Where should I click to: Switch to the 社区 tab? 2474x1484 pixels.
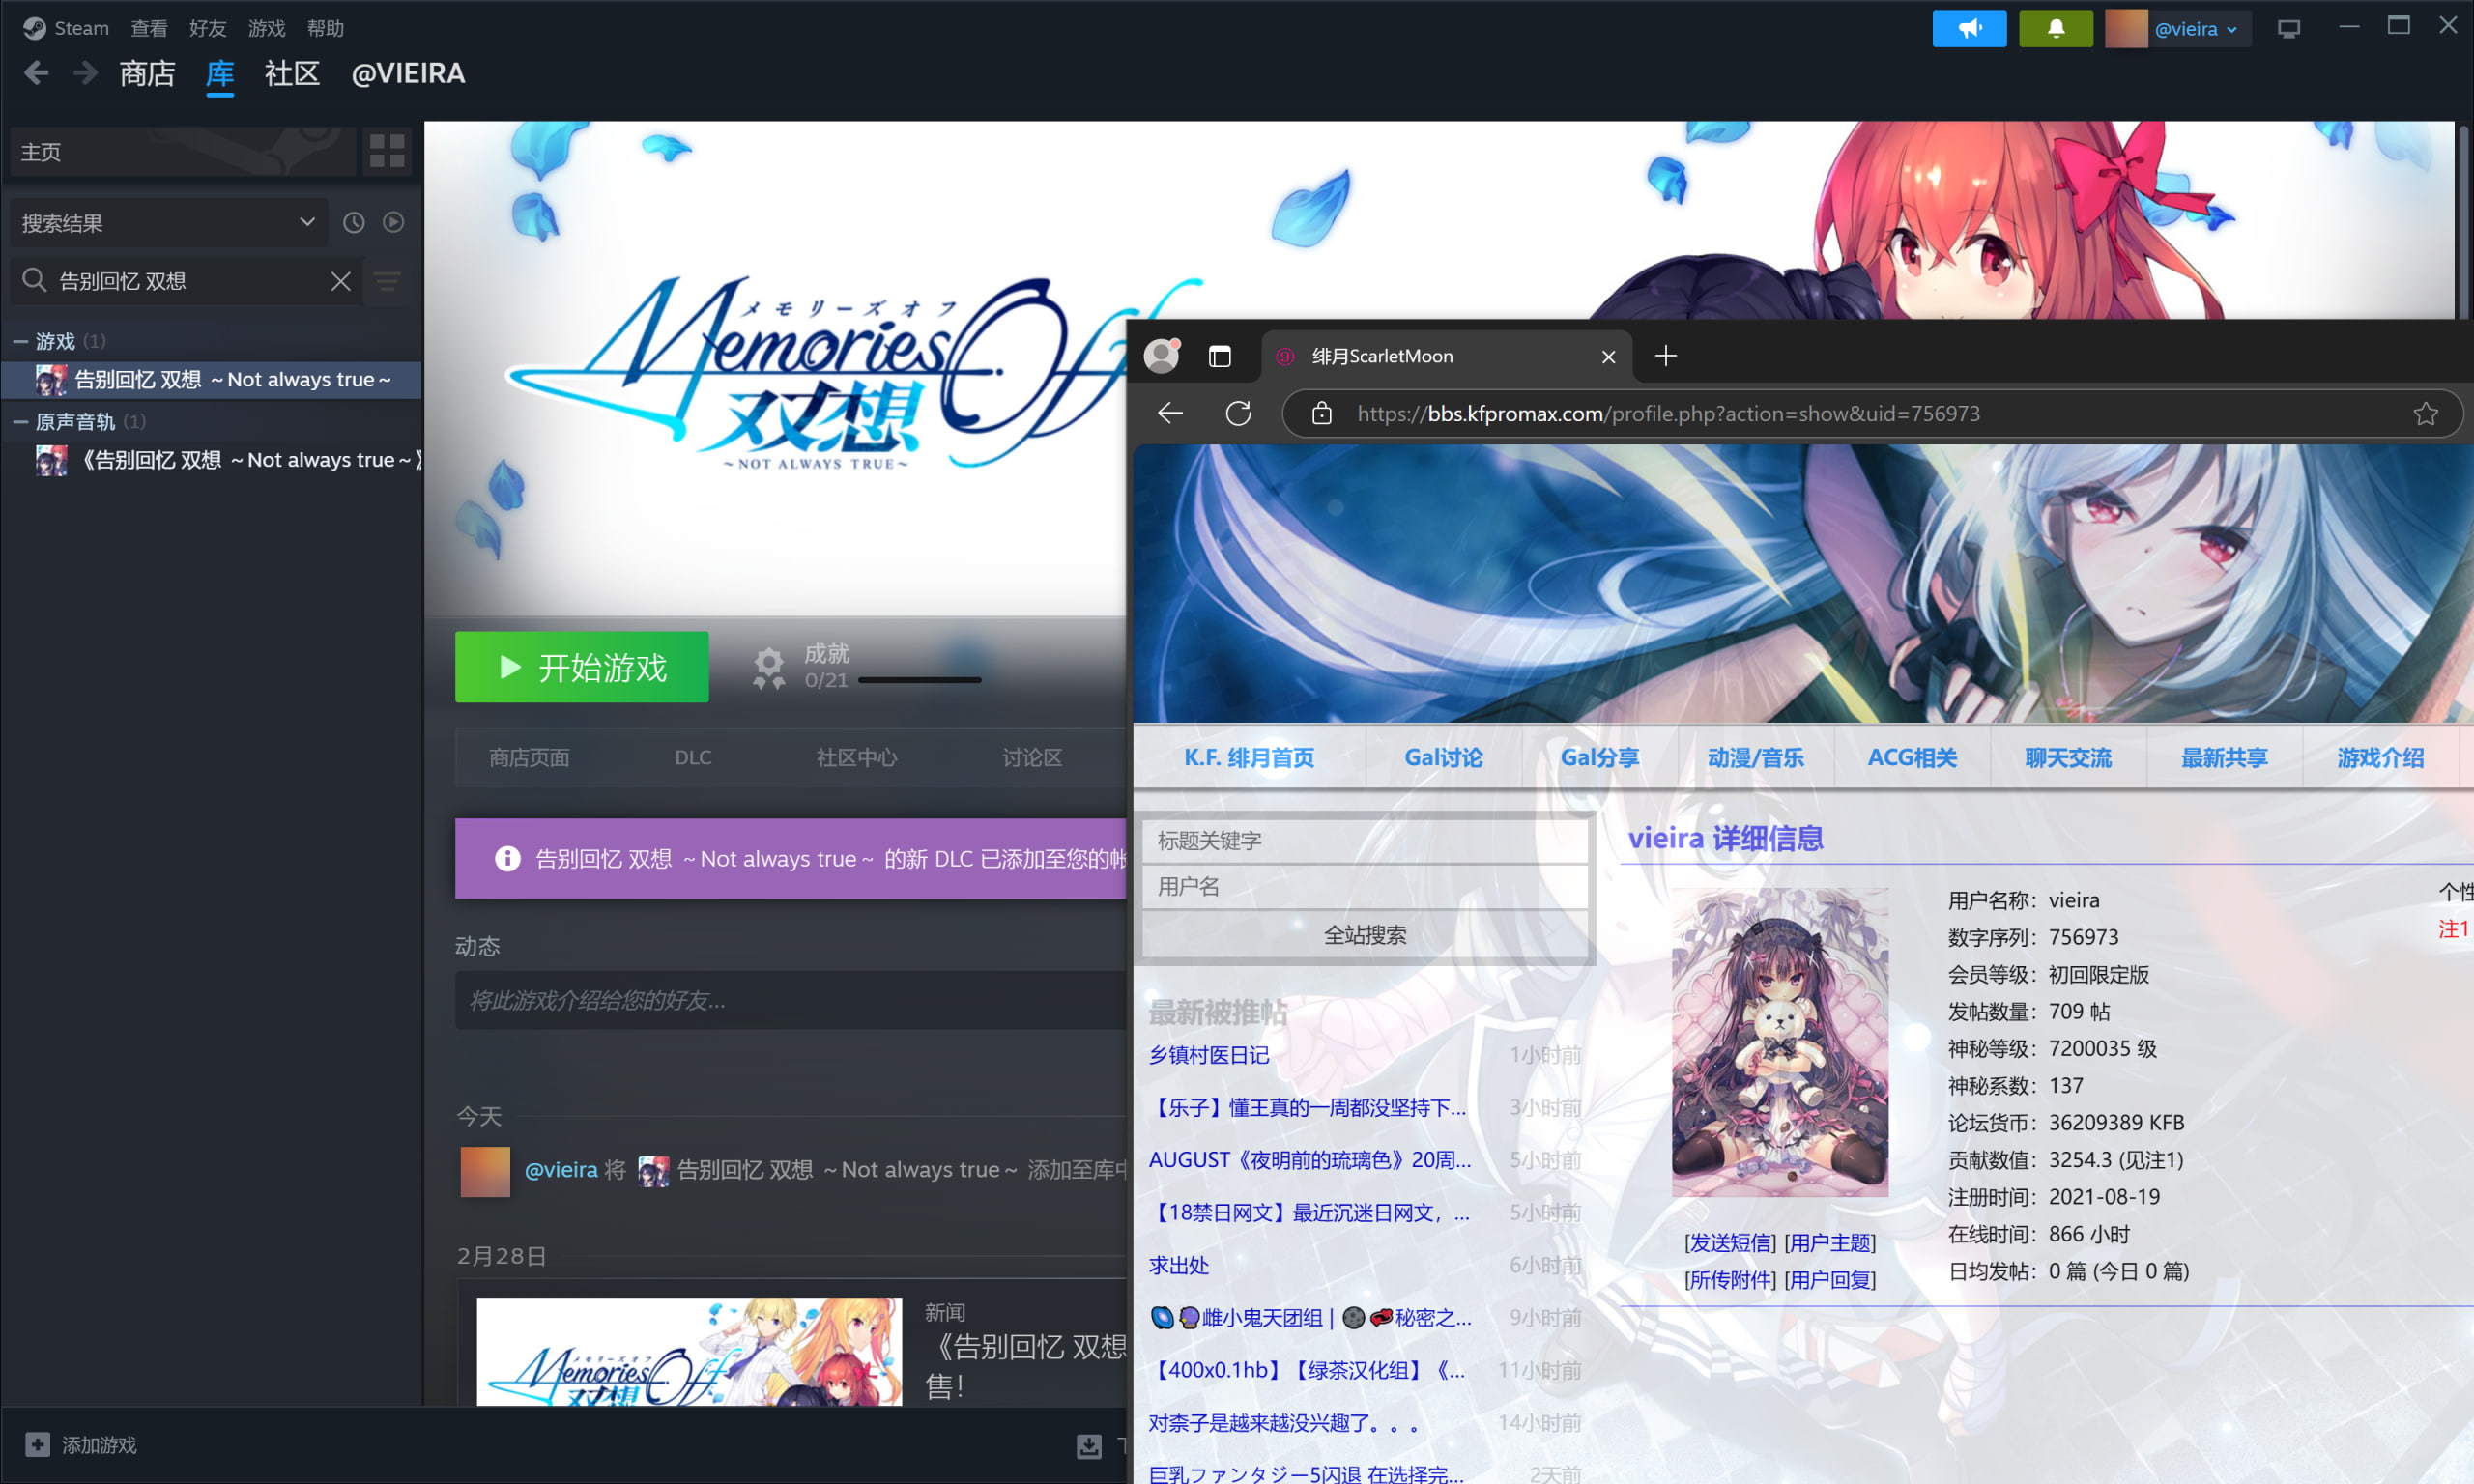[x=292, y=73]
